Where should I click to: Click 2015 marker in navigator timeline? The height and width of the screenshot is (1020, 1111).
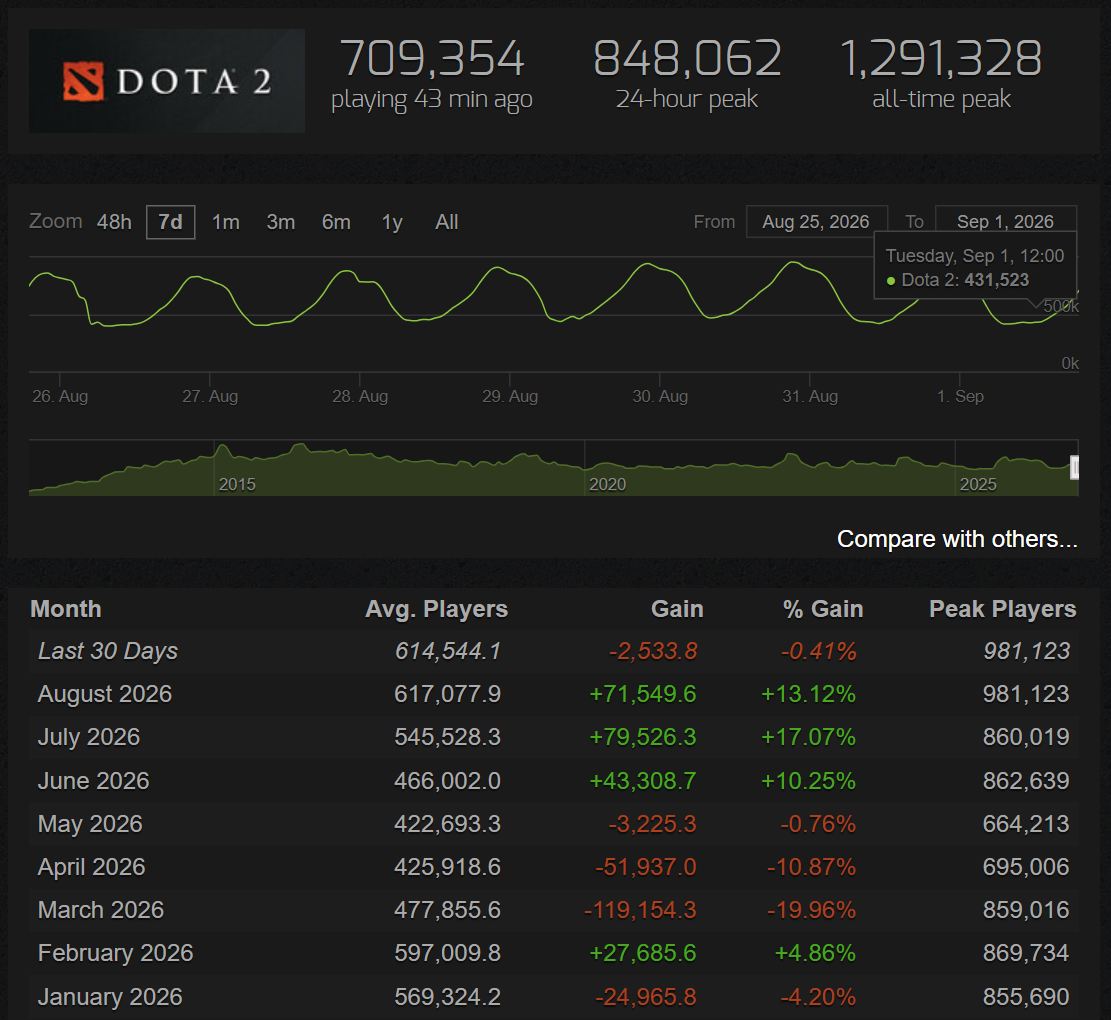pos(237,484)
